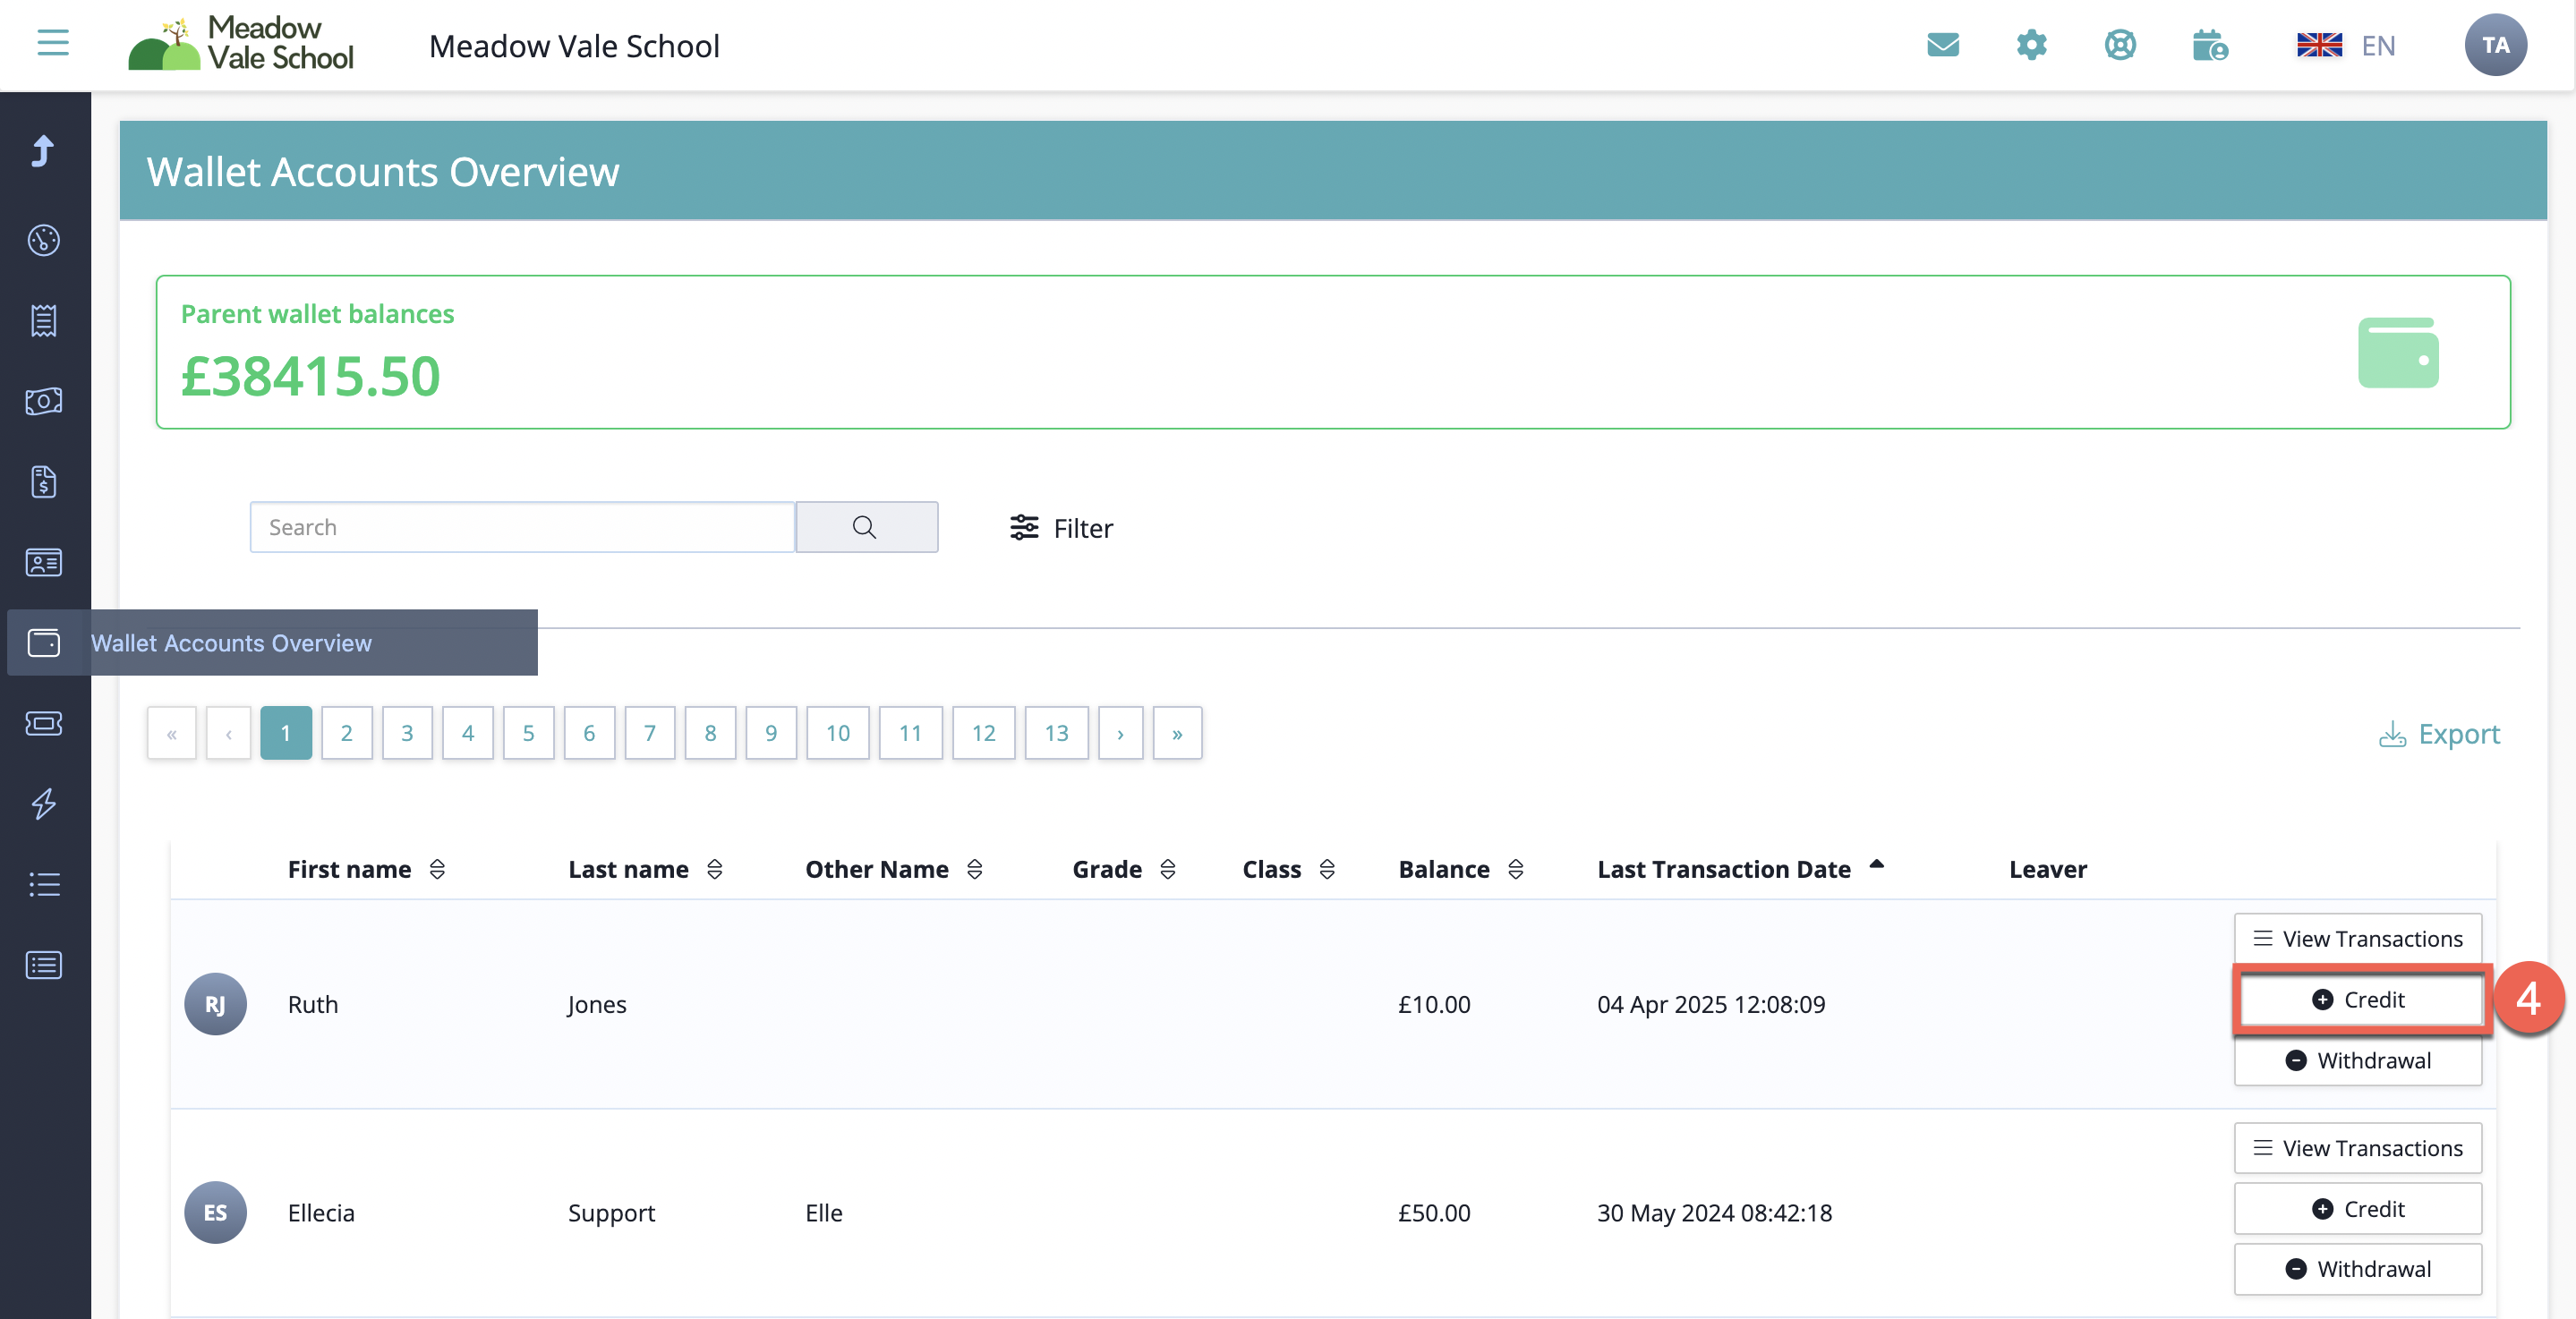
Task: Open the hamburger menu
Action: [x=53, y=43]
